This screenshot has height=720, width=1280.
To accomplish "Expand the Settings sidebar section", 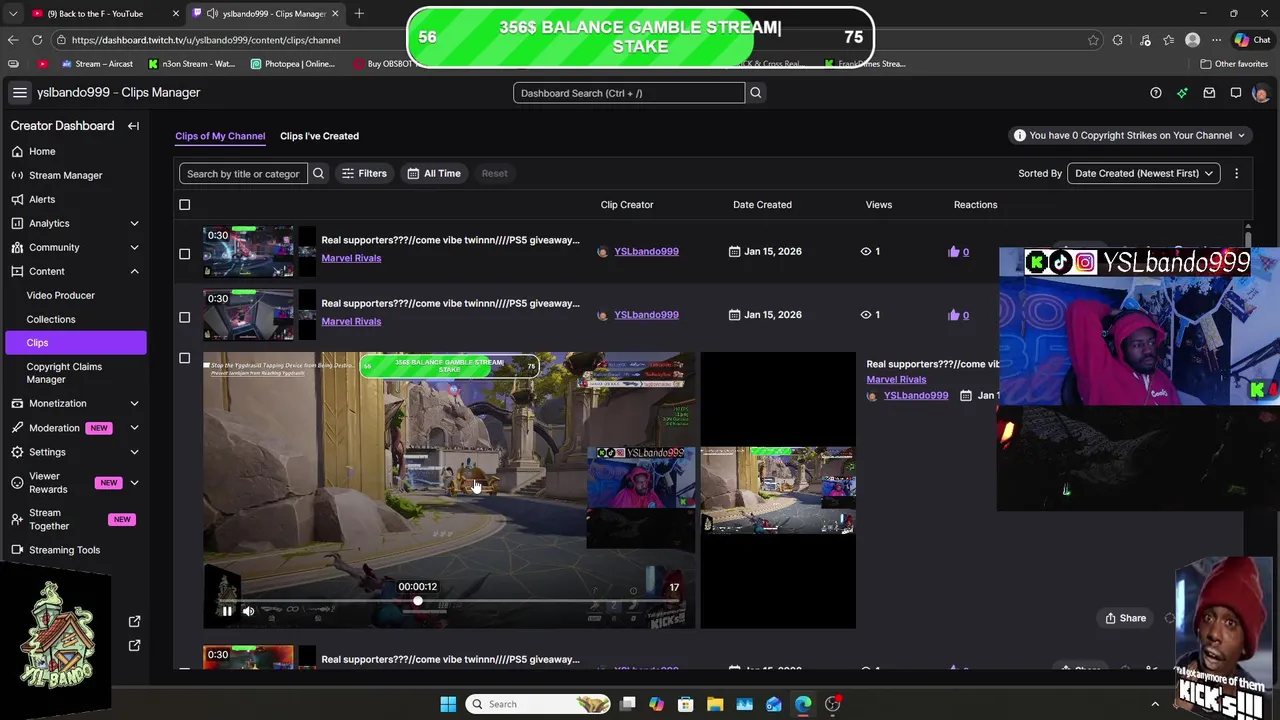I will [x=134, y=452].
